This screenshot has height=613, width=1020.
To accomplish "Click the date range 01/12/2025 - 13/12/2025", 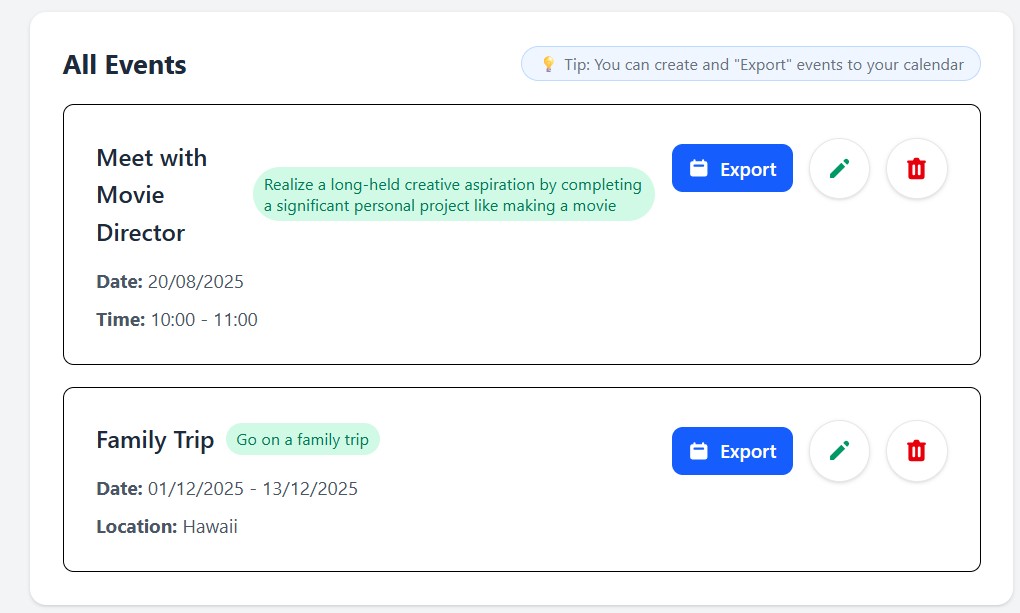I will (253, 489).
